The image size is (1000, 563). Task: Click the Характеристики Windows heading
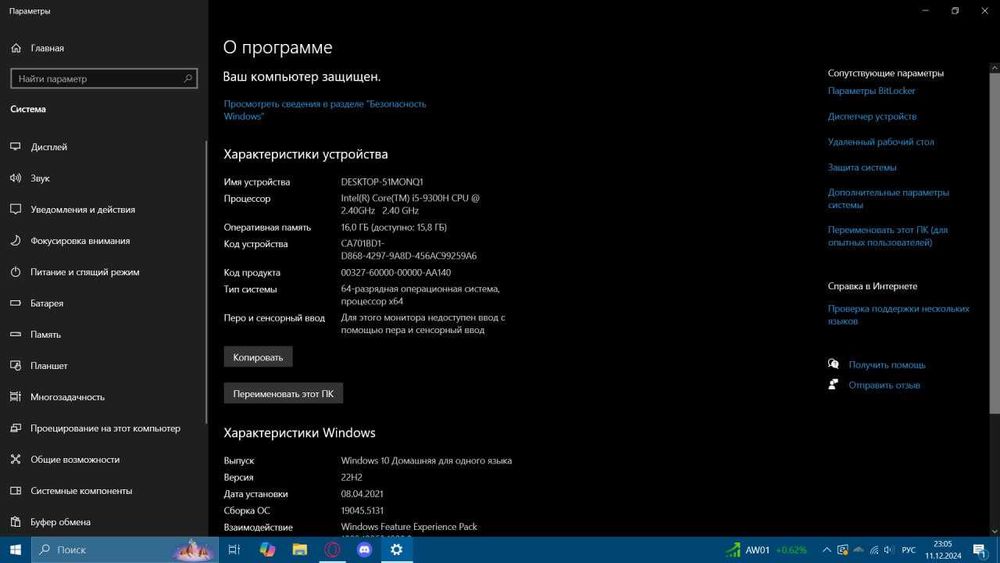click(x=299, y=432)
